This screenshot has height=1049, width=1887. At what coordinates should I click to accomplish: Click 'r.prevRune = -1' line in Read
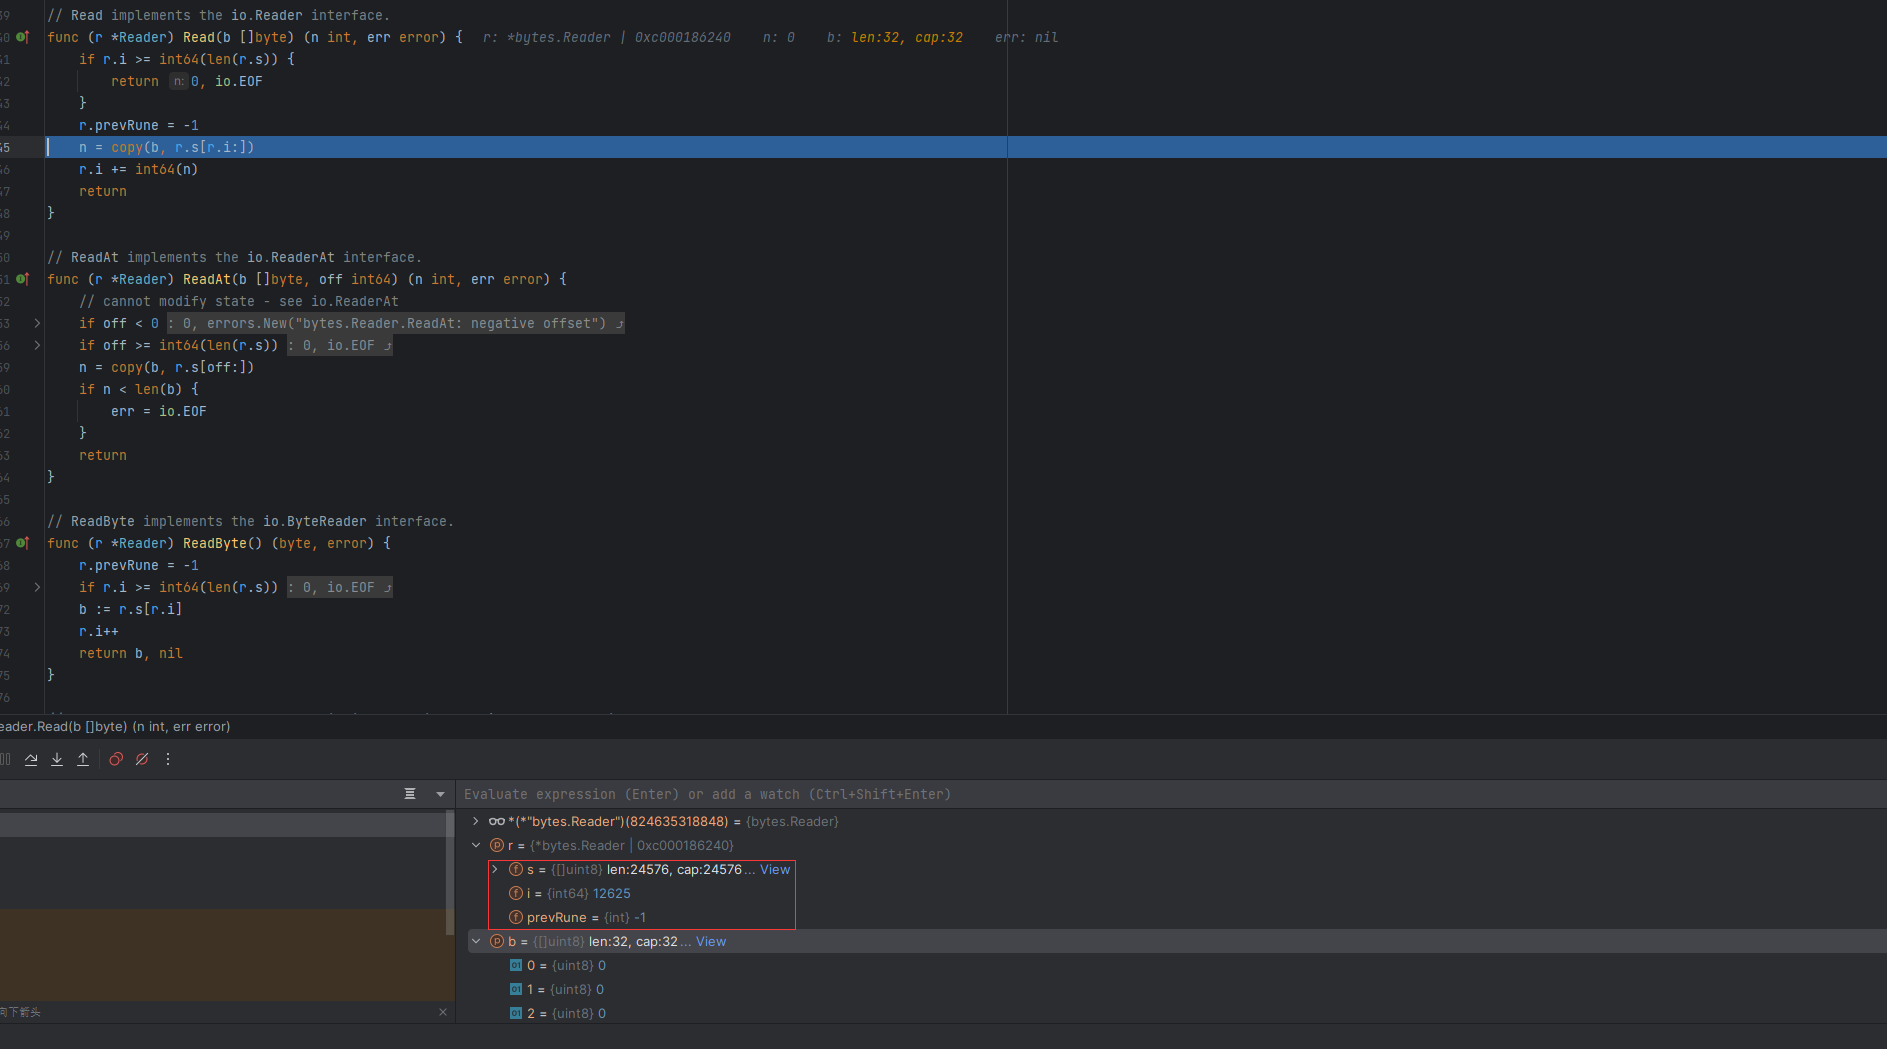(139, 125)
